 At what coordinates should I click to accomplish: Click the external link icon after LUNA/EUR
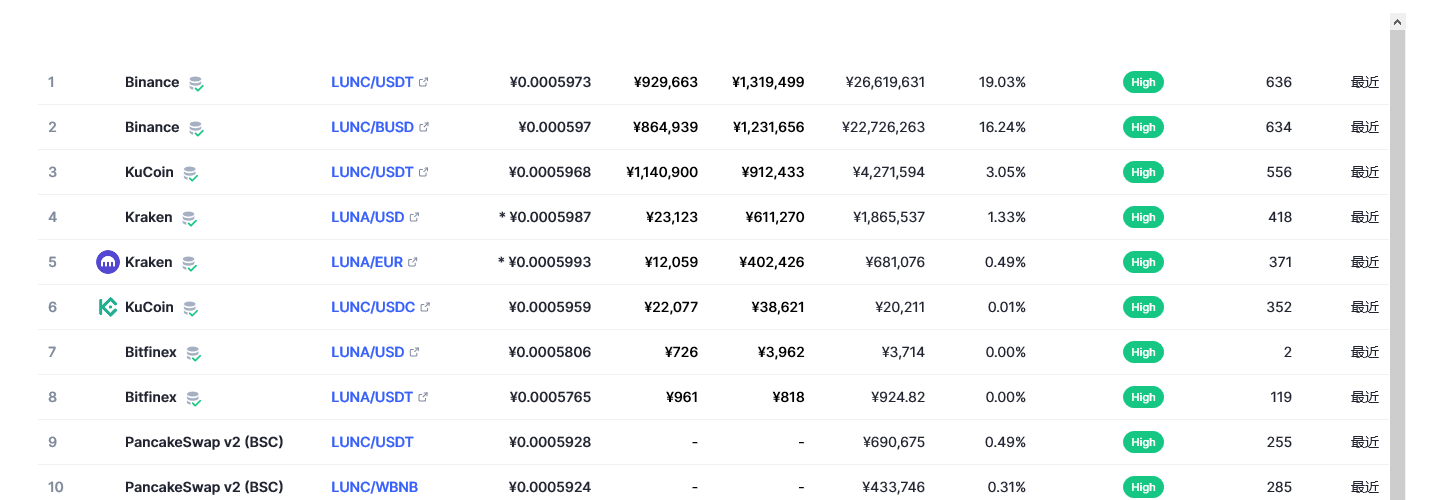[412, 262]
